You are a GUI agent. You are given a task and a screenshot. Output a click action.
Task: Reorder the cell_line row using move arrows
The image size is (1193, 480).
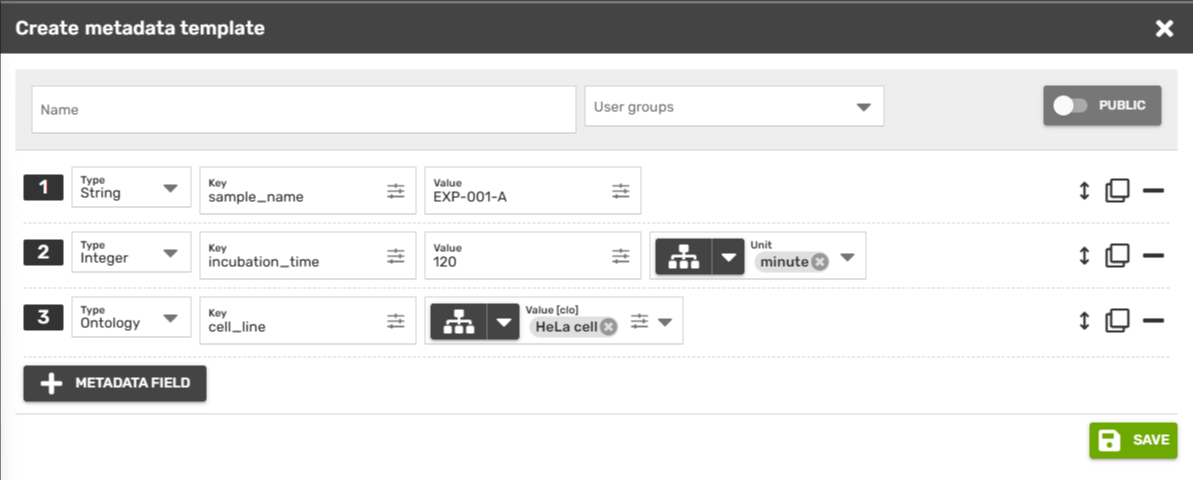pyautogui.click(x=1084, y=320)
